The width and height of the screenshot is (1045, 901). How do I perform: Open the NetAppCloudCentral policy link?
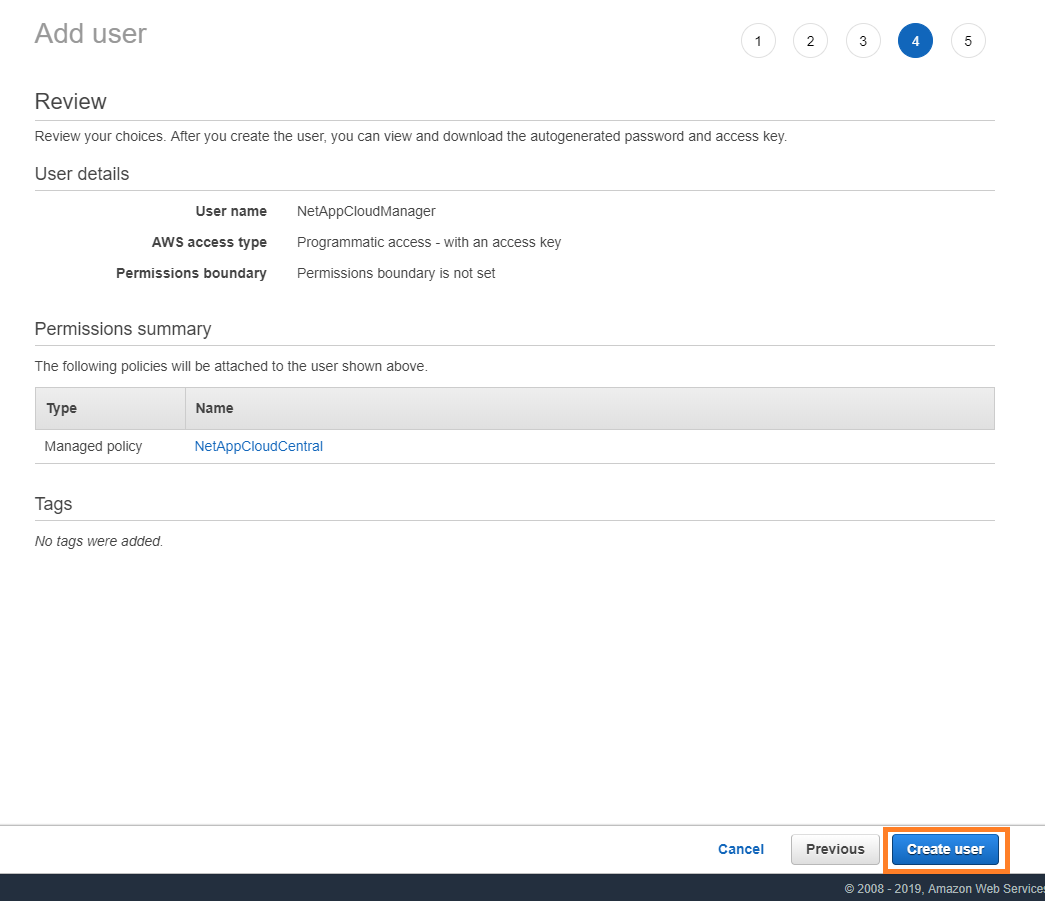(258, 446)
